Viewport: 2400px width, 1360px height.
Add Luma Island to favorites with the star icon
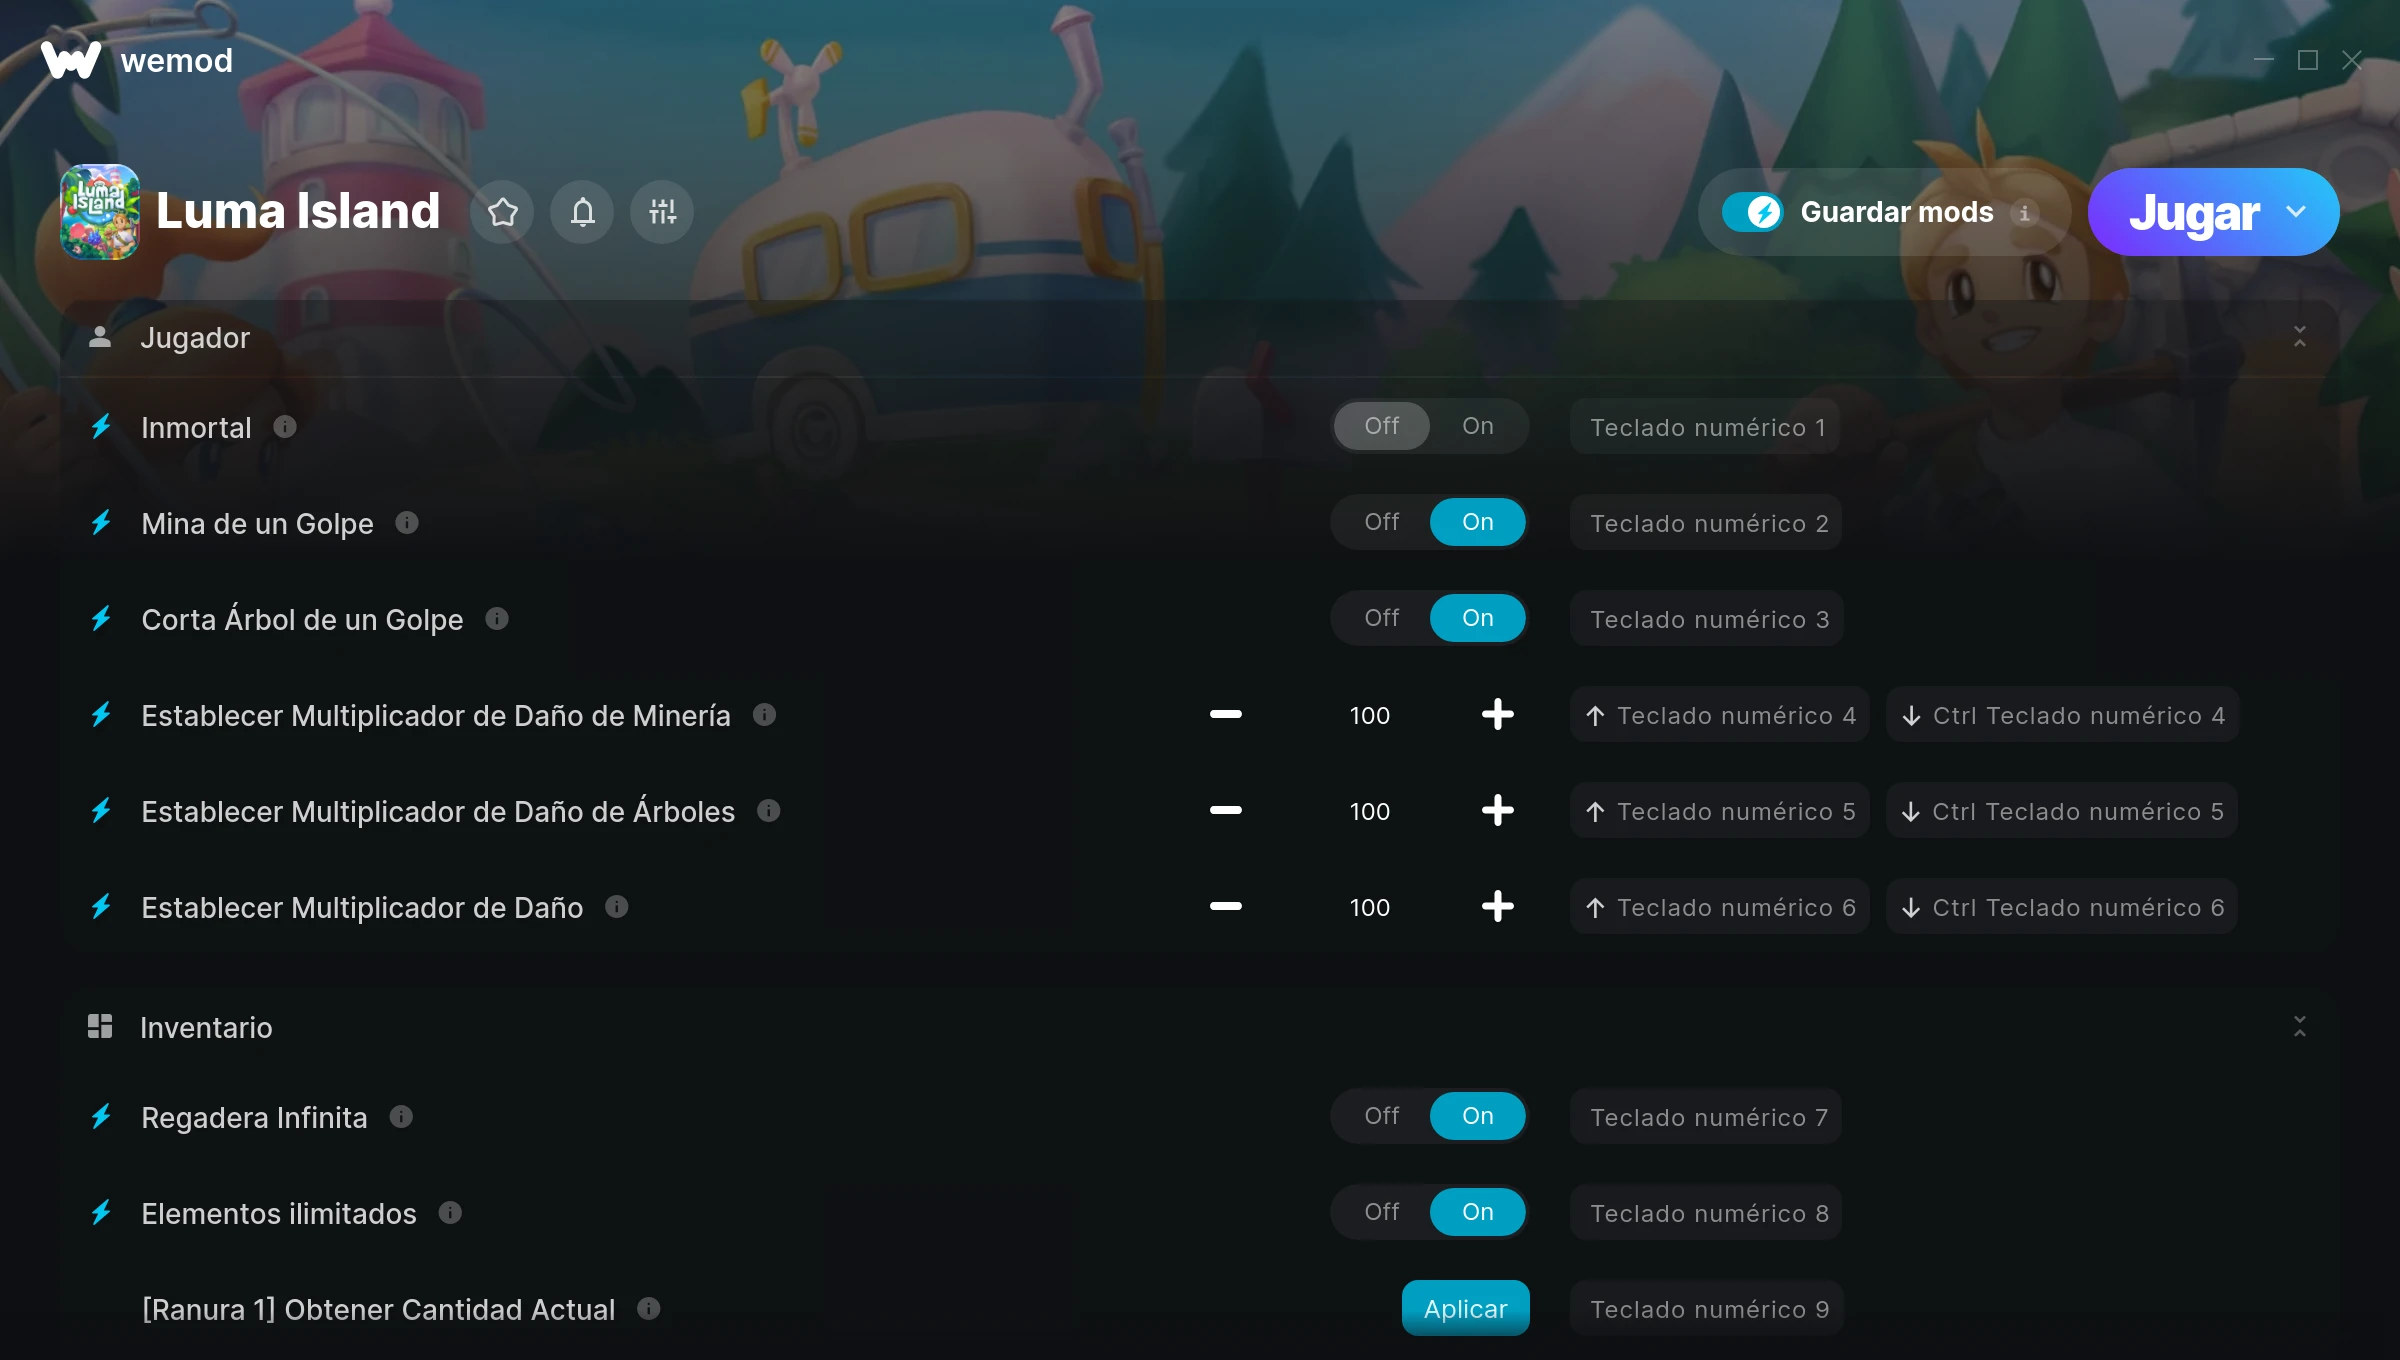[502, 212]
